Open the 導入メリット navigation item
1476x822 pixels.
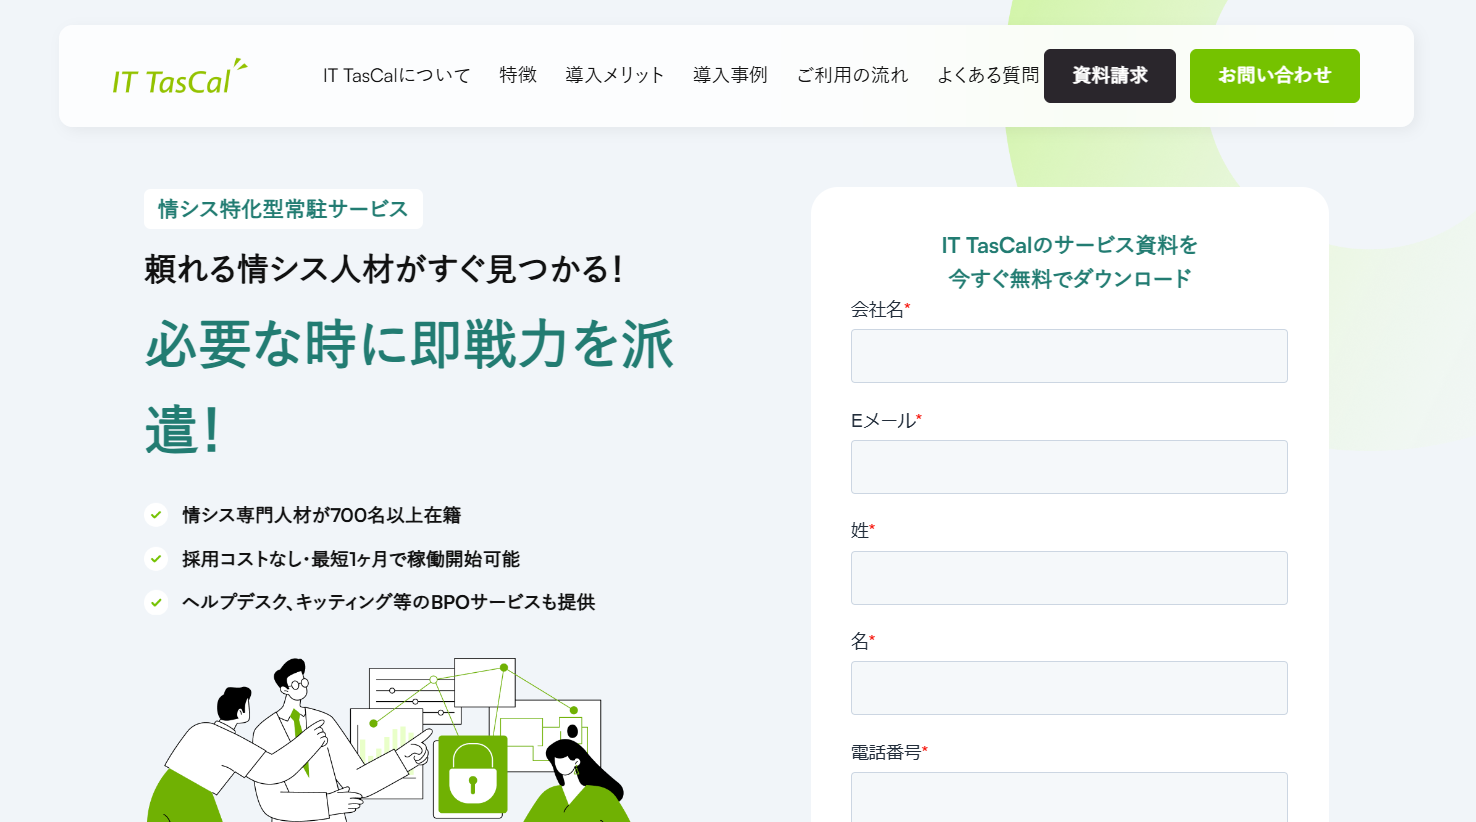pyautogui.click(x=614, y=75)
